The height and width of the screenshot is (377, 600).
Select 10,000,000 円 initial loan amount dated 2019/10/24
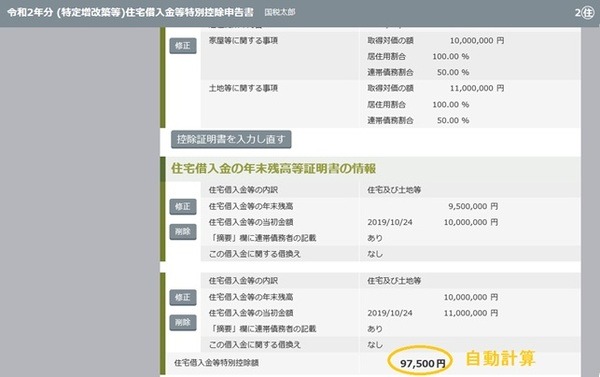471,222
